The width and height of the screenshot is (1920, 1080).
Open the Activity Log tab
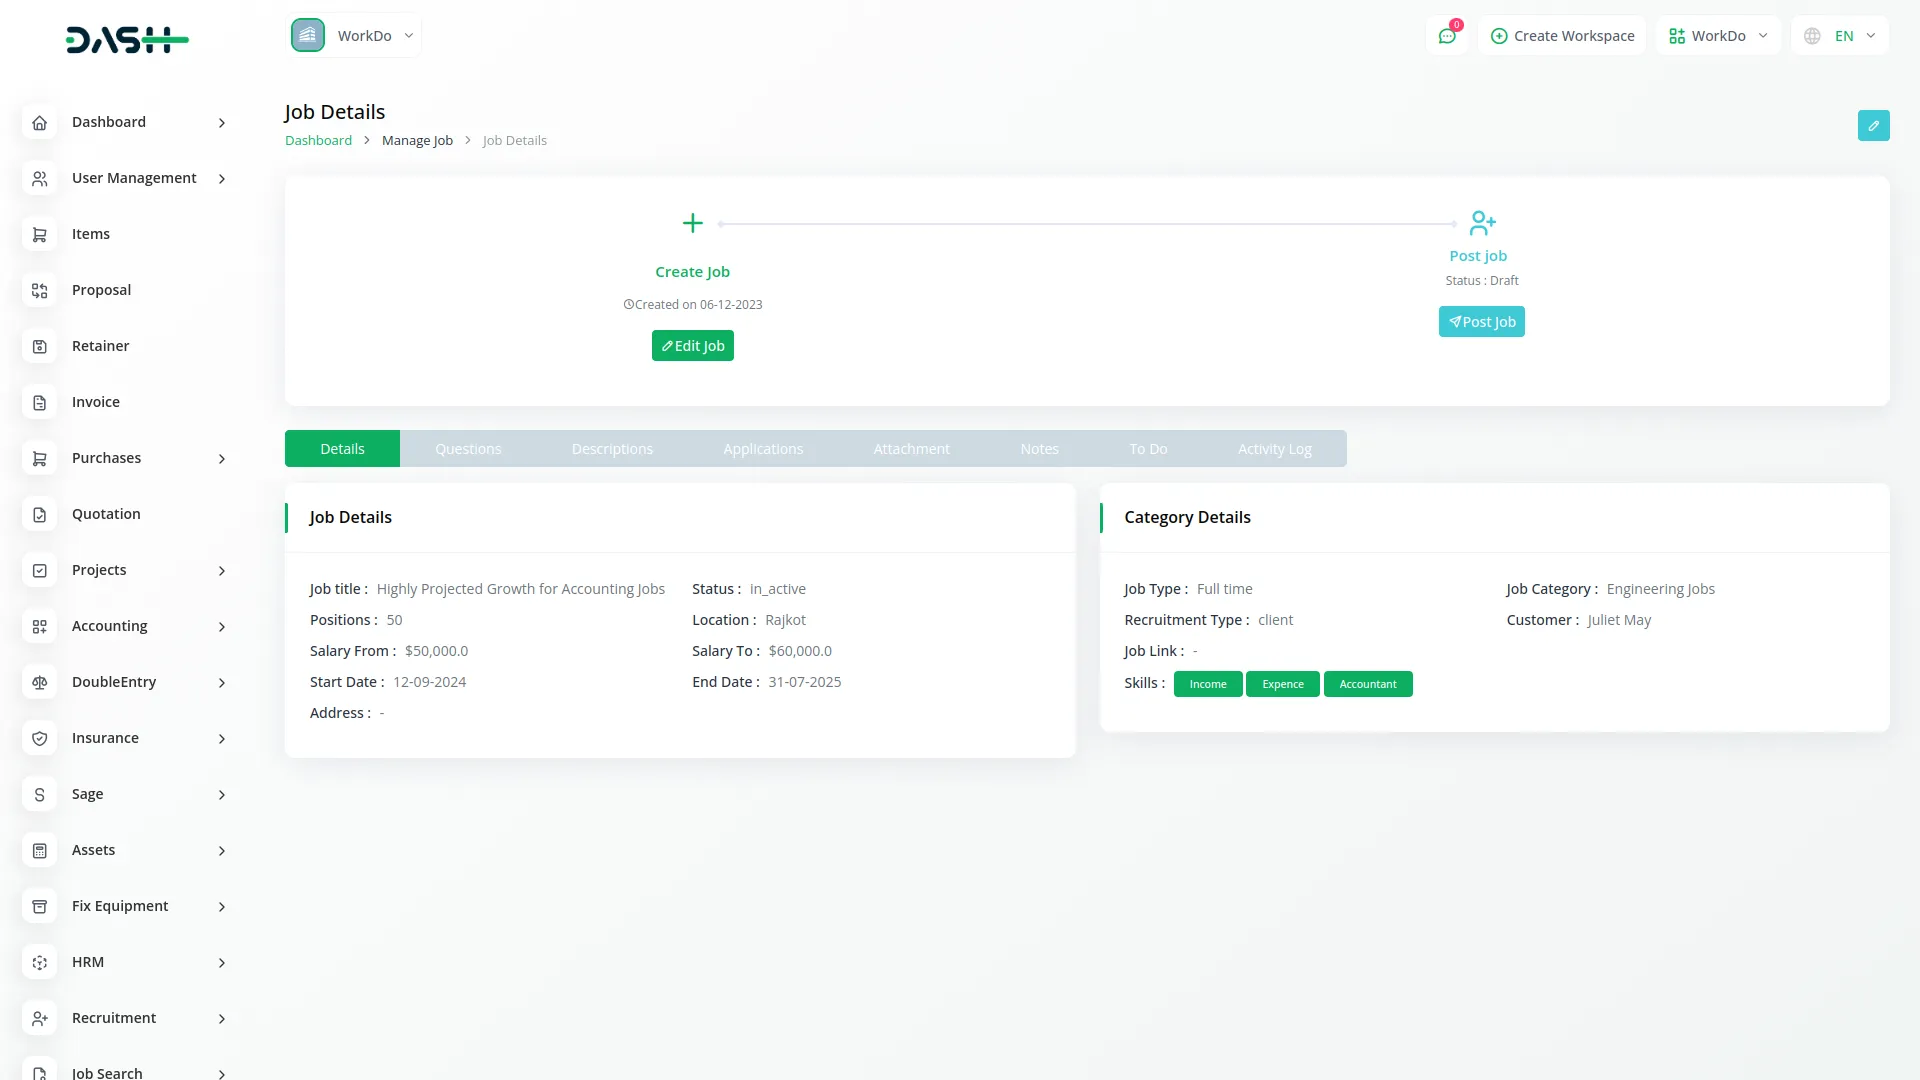(x=1274, y=449)
